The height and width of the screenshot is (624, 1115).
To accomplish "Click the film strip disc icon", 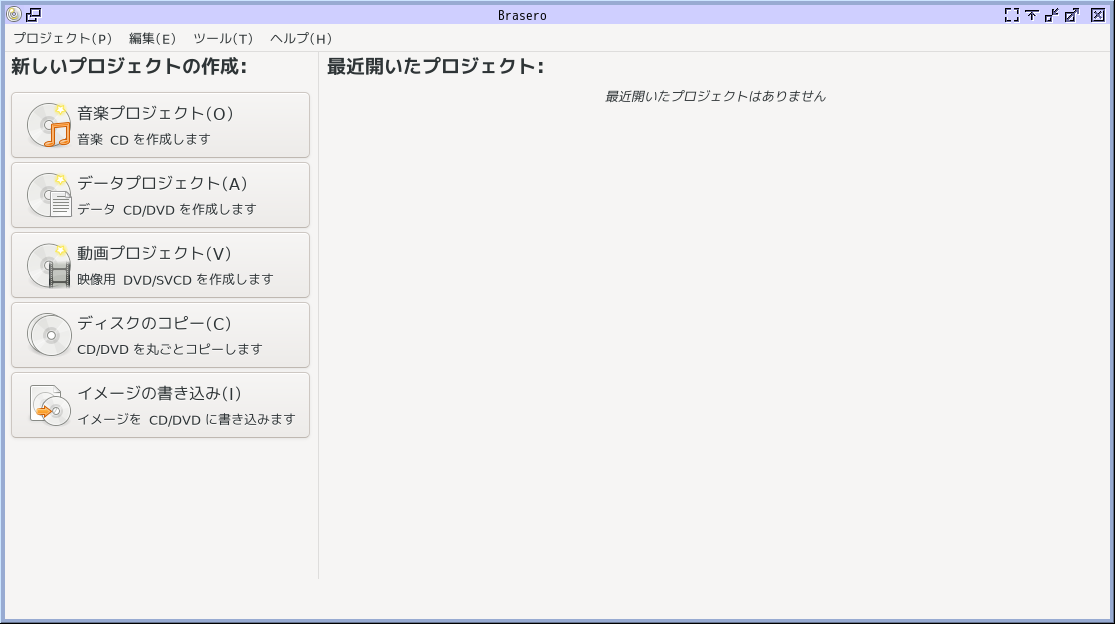I will pos(49,265).
